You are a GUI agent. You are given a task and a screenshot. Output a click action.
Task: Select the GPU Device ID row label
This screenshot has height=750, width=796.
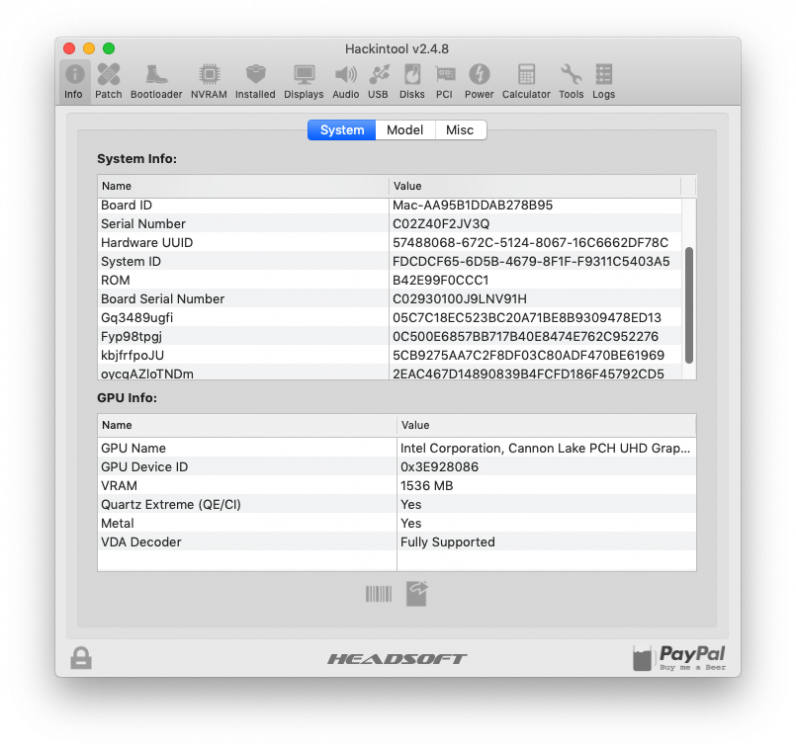tap(144, 467)
